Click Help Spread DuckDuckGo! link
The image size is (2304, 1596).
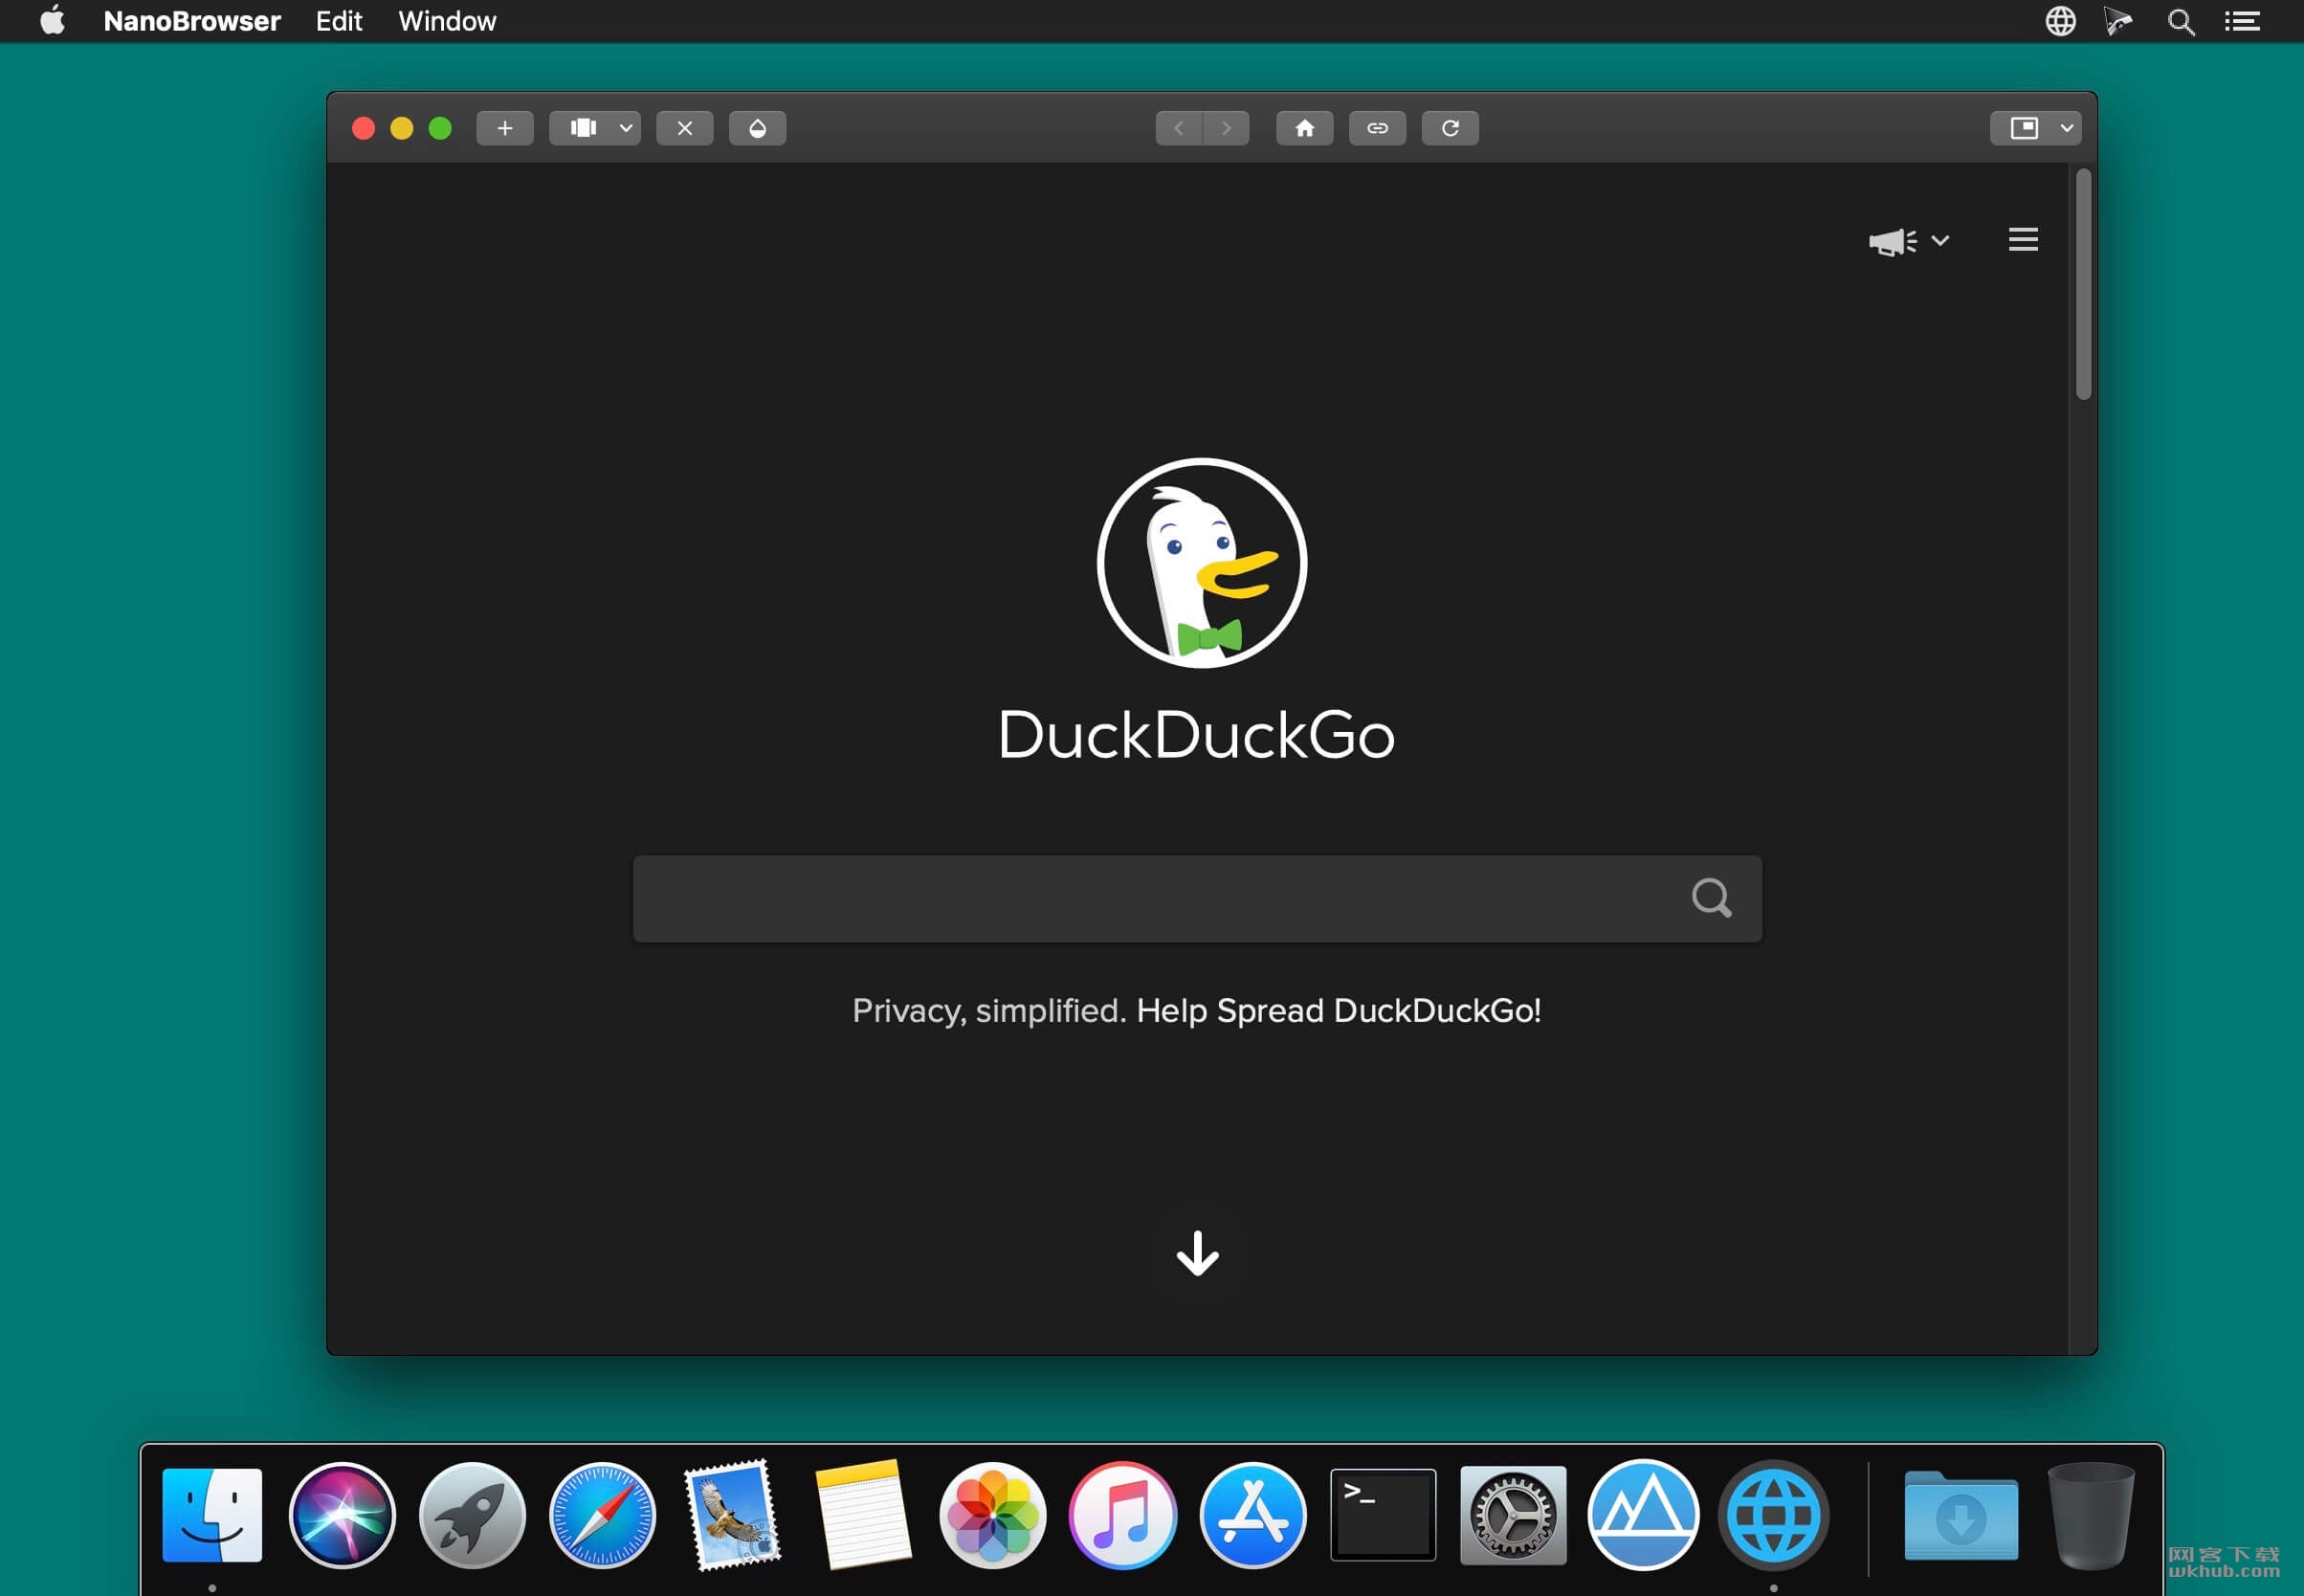click(x=1338, y=1011)
